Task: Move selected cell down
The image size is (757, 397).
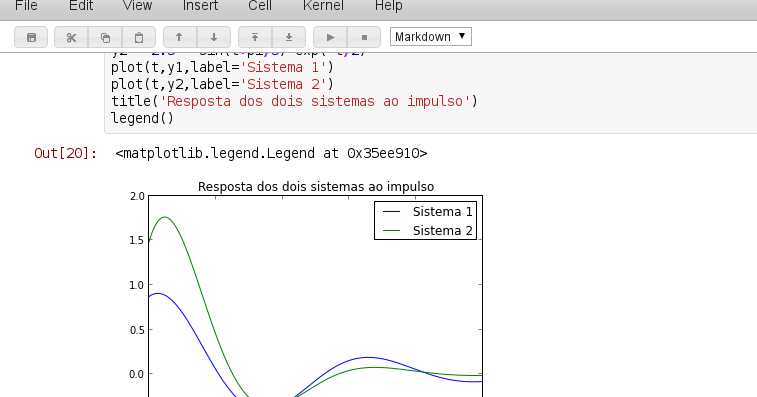Action: click(x=214, y=37)
